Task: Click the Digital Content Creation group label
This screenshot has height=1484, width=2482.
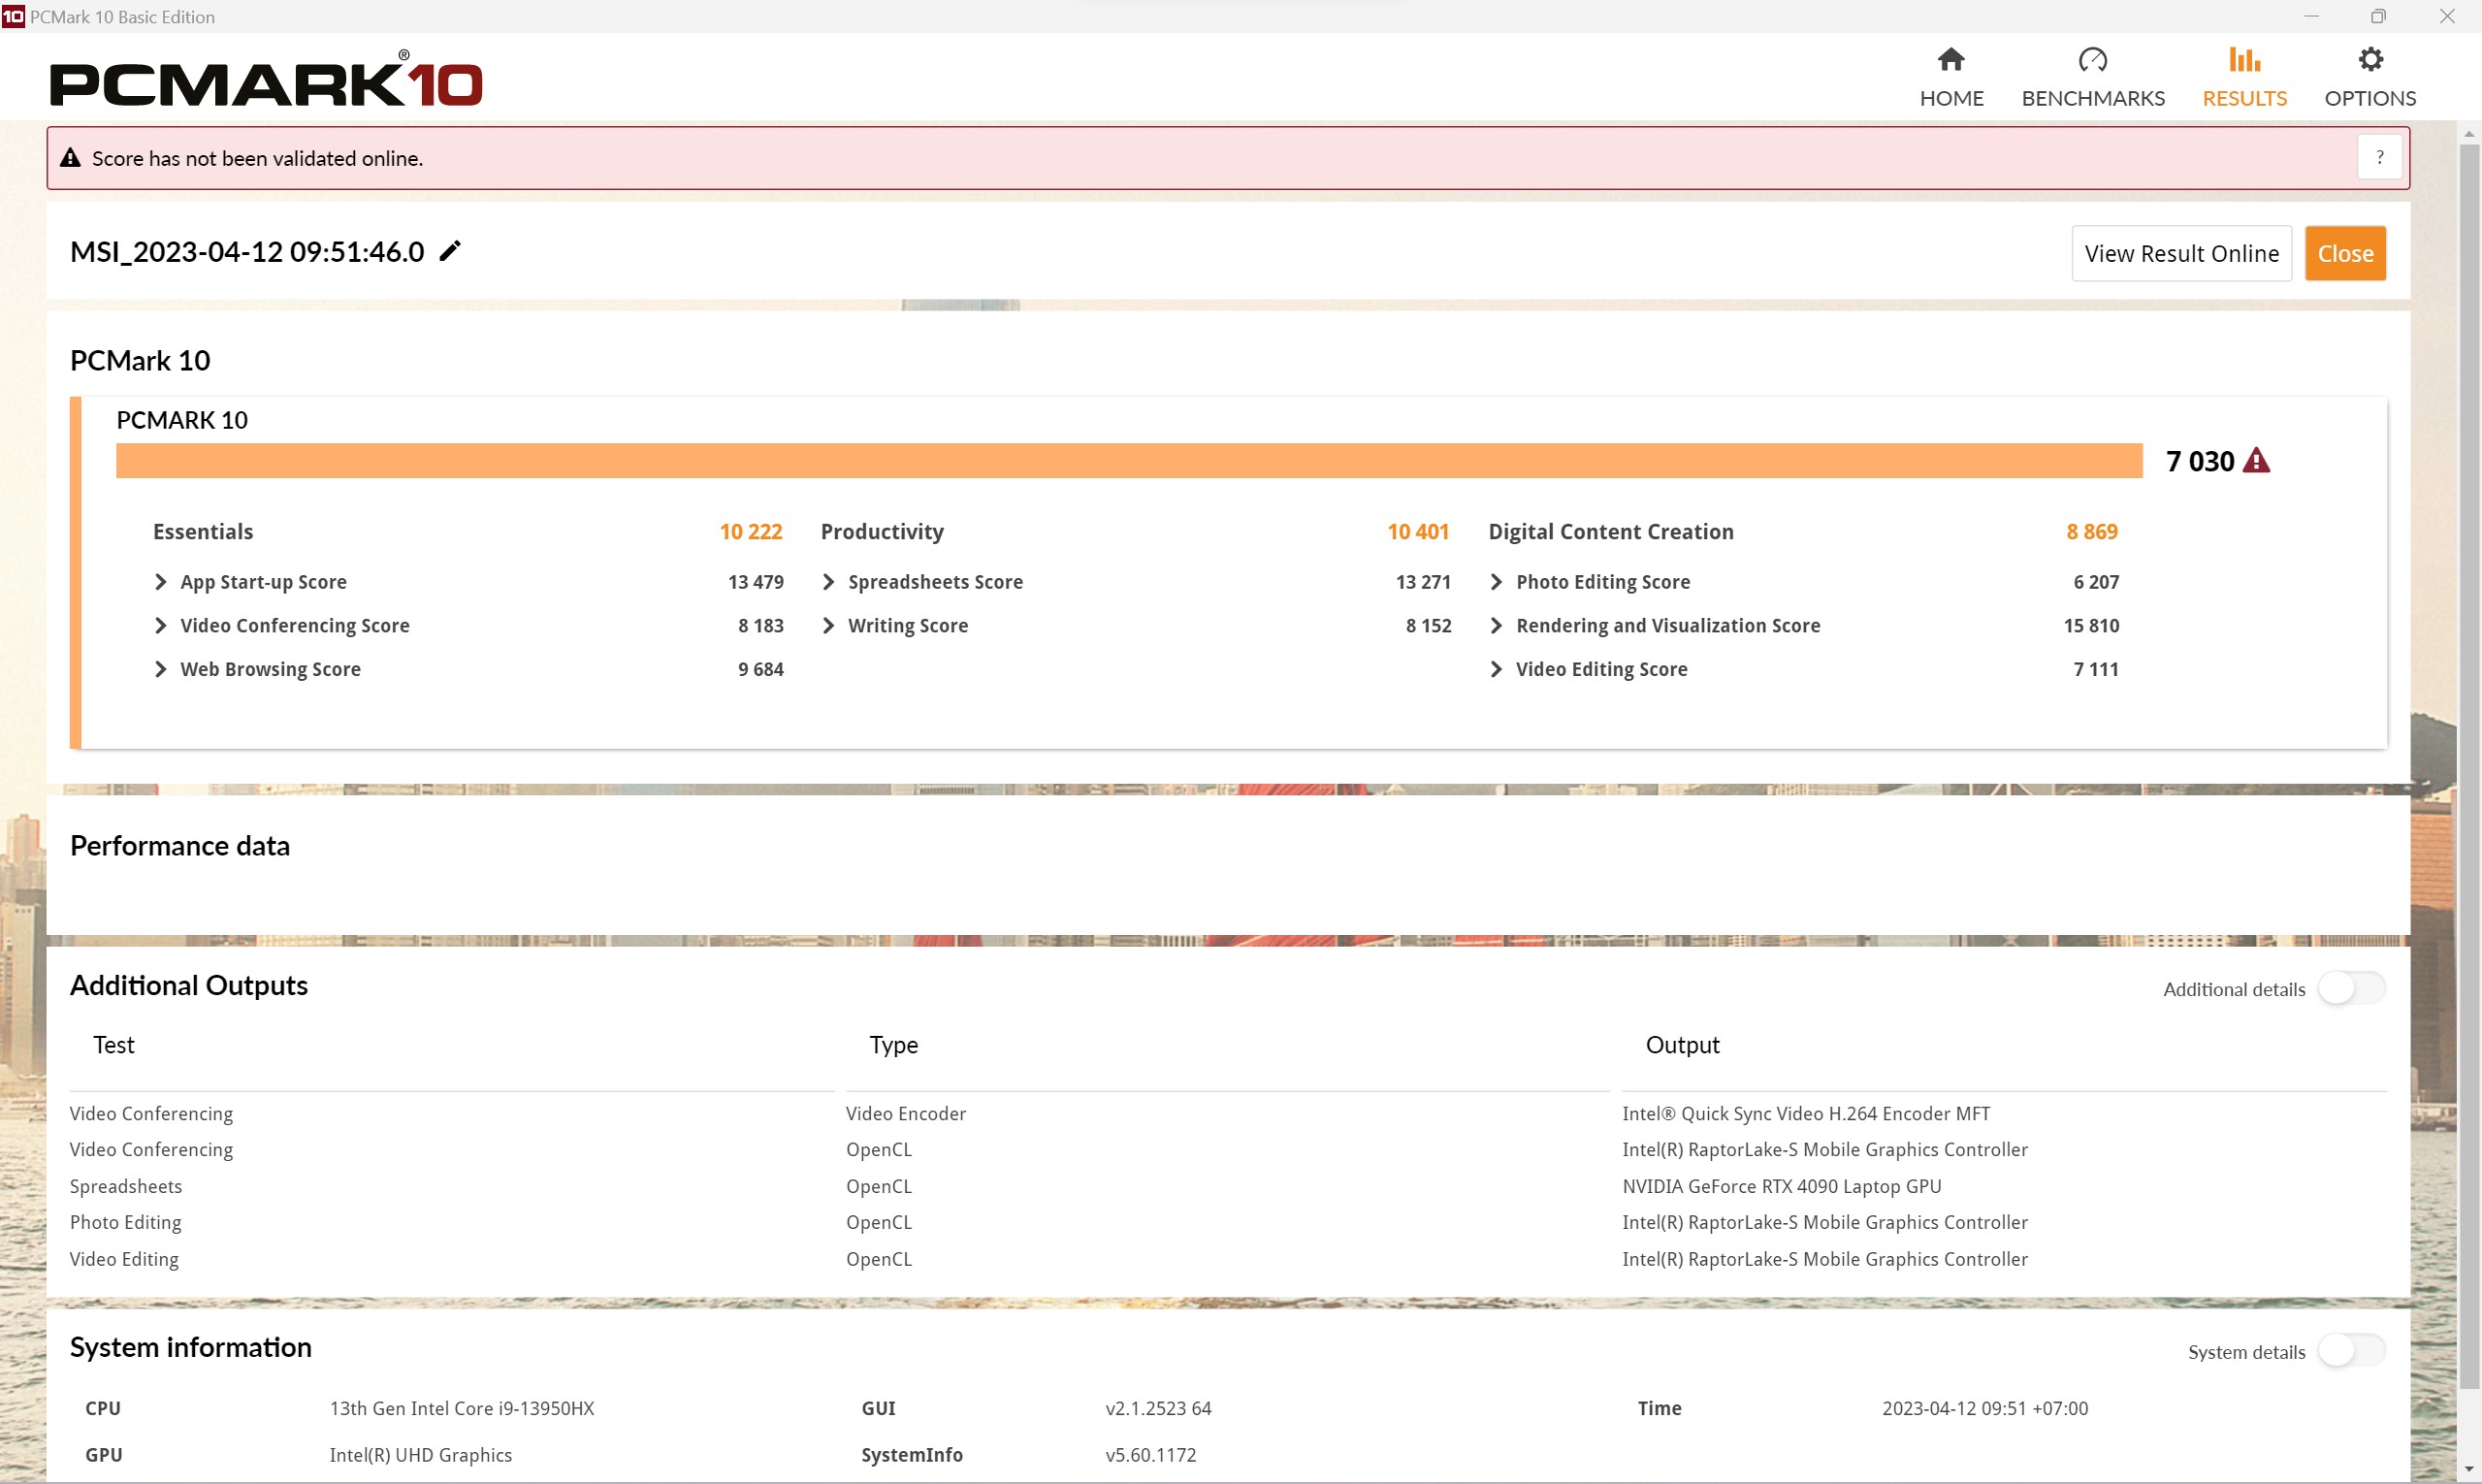Action: click(x=1611, y=532)
